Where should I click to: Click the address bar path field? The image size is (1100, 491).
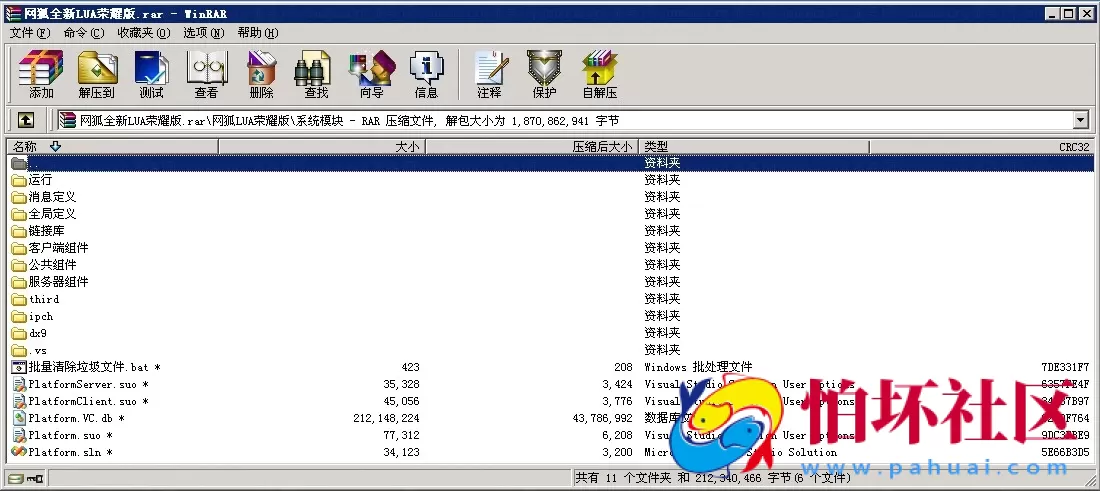coord(565,121)
